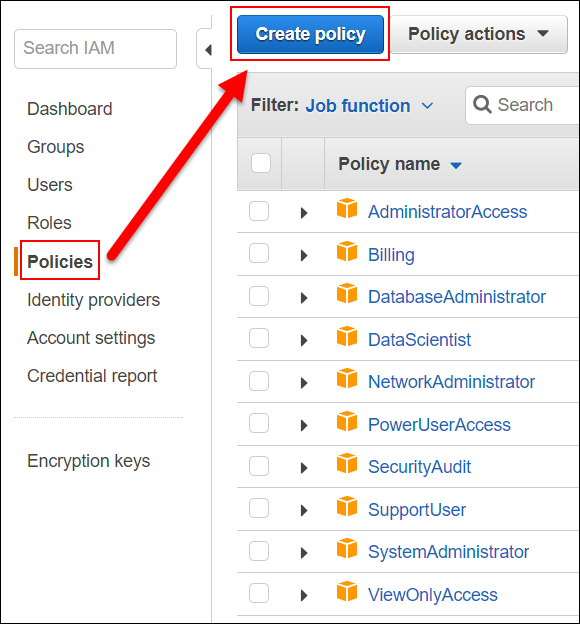Expand the SecurityAudit row details
This screenshot has height=624, width=580.
(304, 468)
